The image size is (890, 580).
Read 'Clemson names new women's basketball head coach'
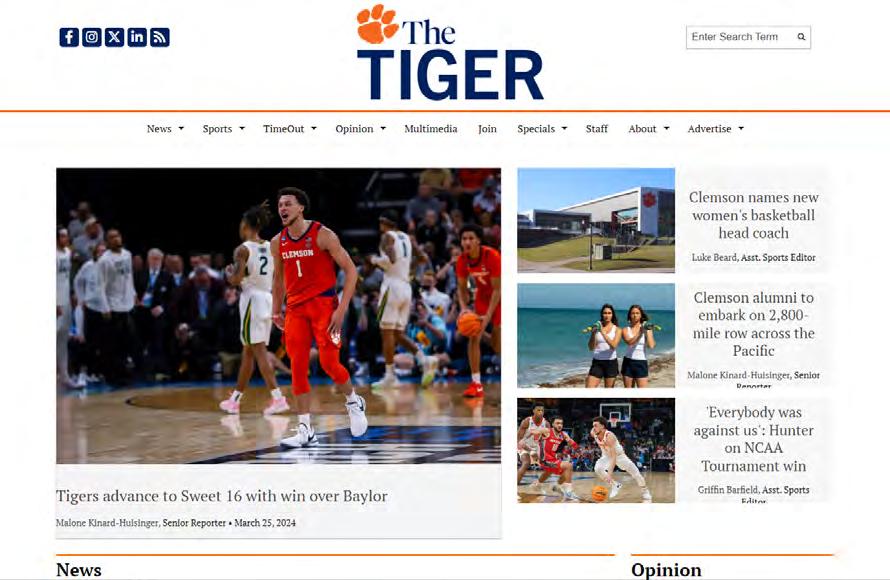(753, 215)
